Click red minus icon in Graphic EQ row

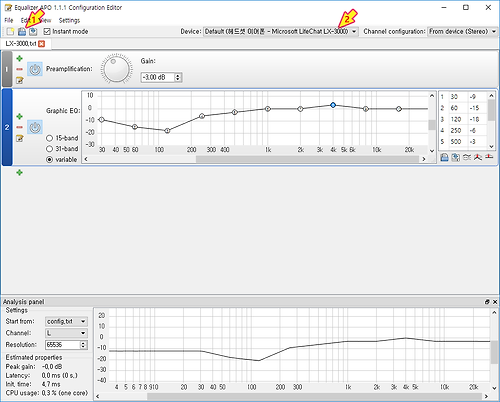(x=20, y=127)
